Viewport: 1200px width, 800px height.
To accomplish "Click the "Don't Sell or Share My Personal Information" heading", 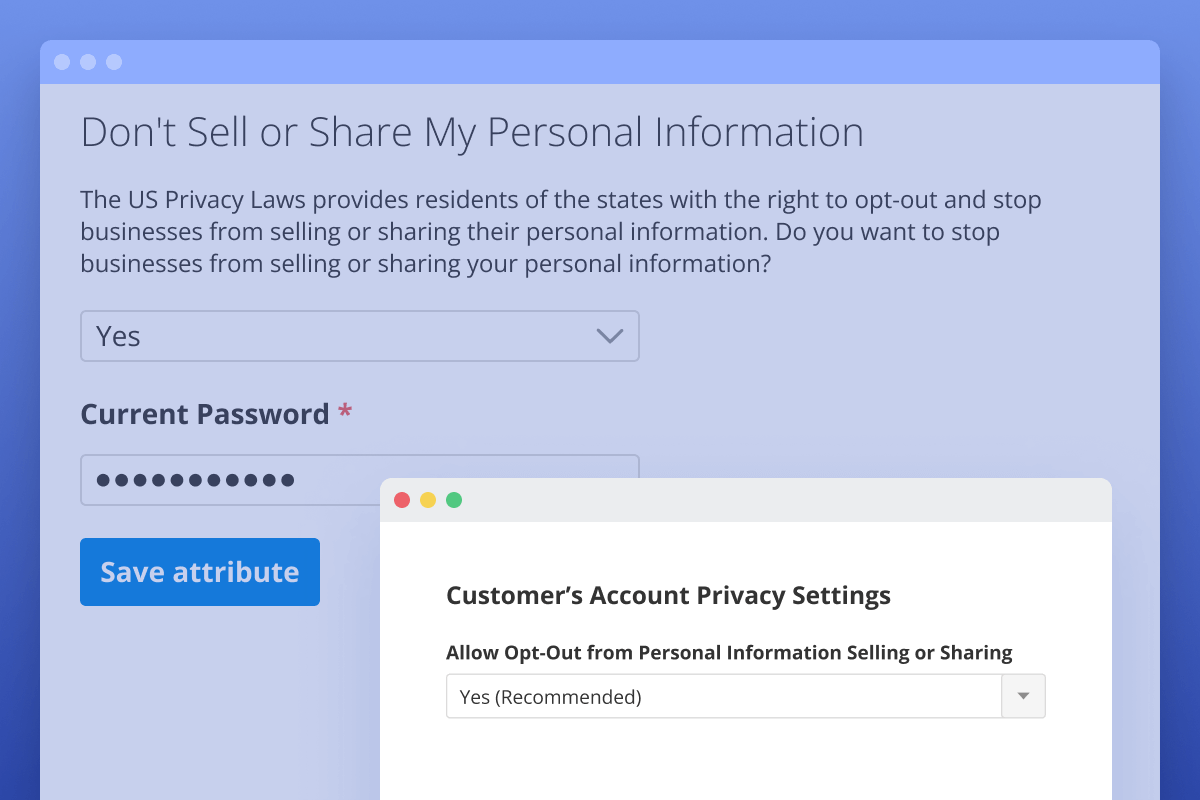I will pos(472,131).
